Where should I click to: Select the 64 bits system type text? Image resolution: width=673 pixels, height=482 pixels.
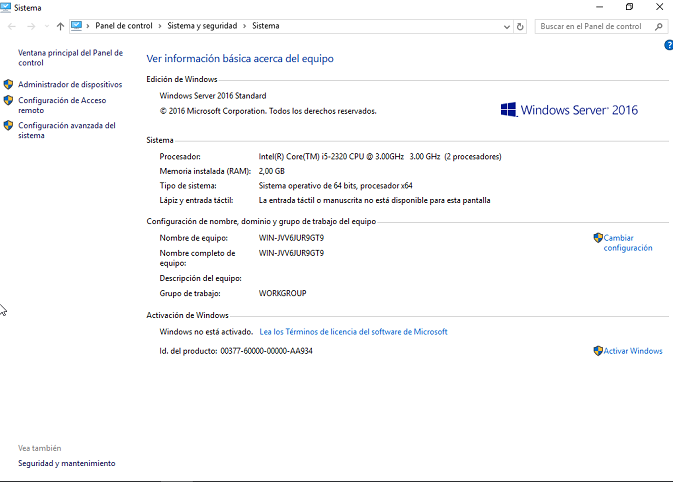click(335, 185)
